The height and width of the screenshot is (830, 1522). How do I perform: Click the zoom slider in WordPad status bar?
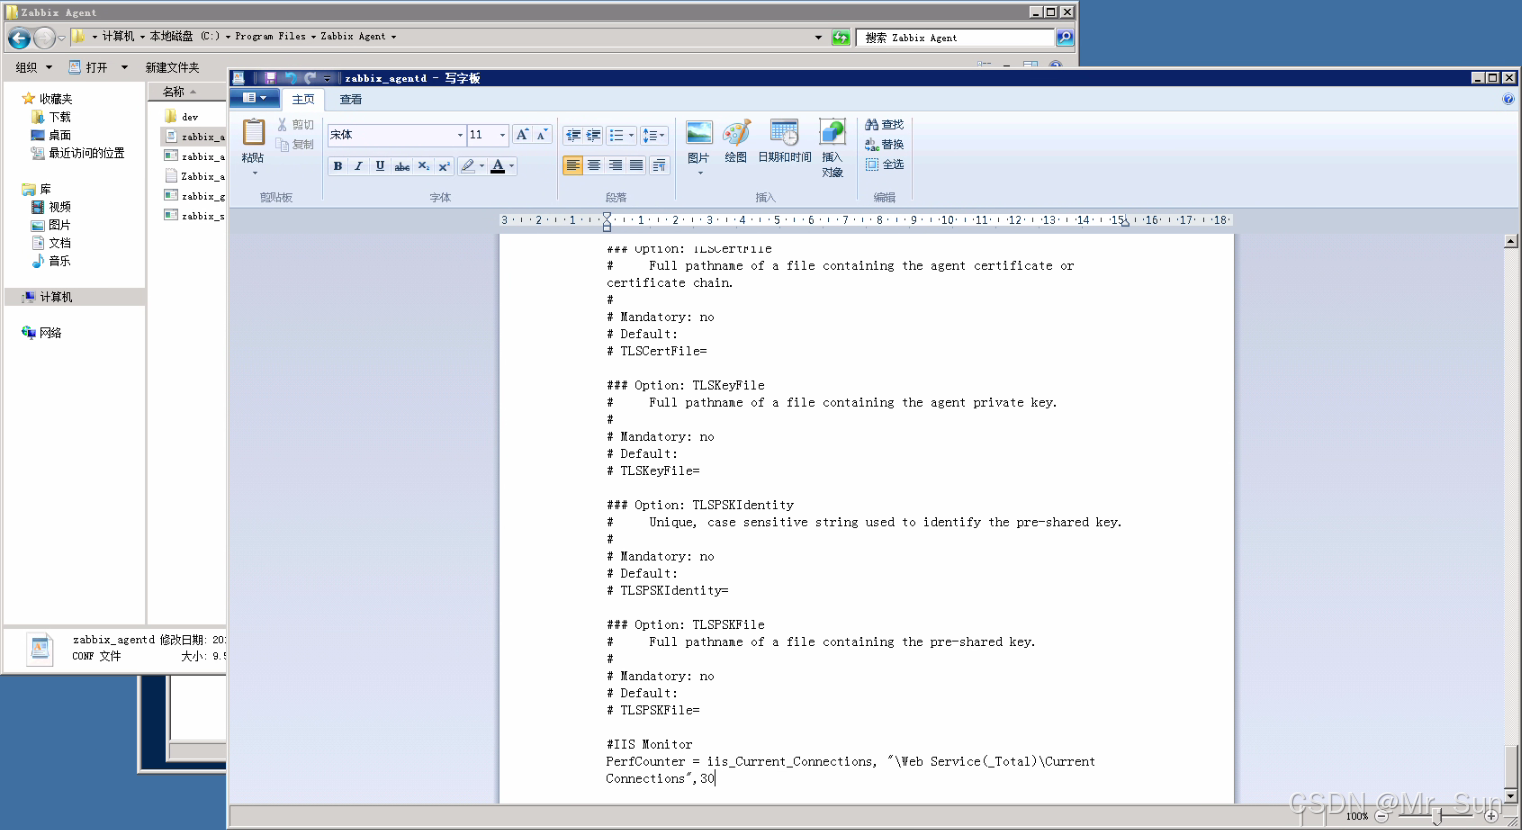(x=1436, y=816)
